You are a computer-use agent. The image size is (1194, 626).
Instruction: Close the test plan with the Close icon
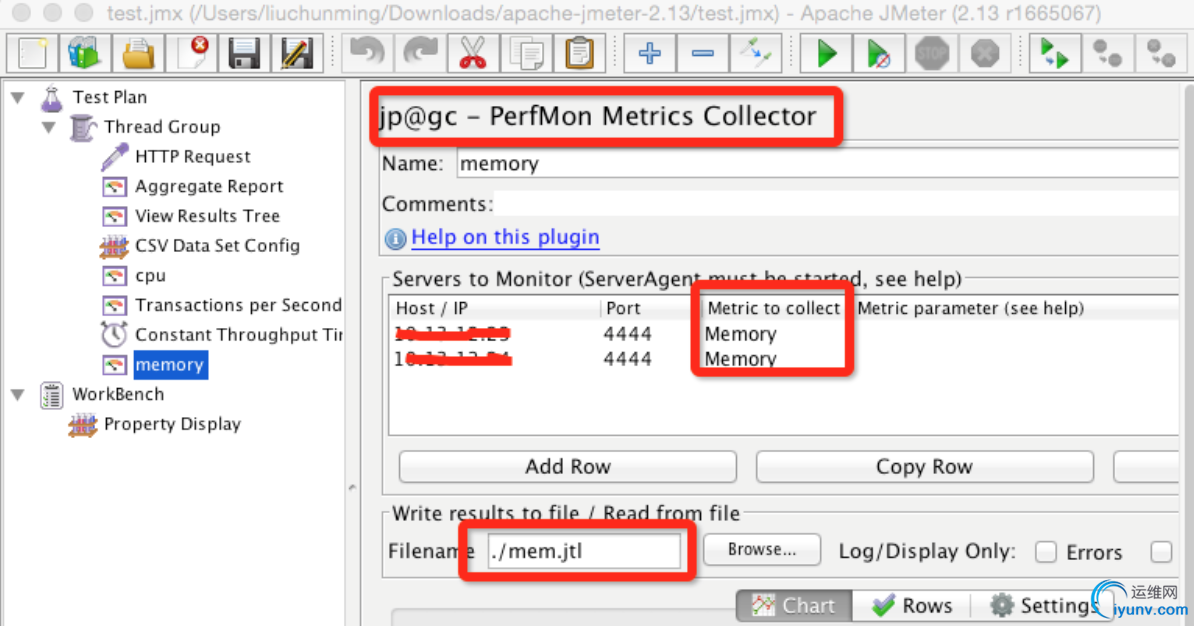pyautogui.click(x=191, y=53)
